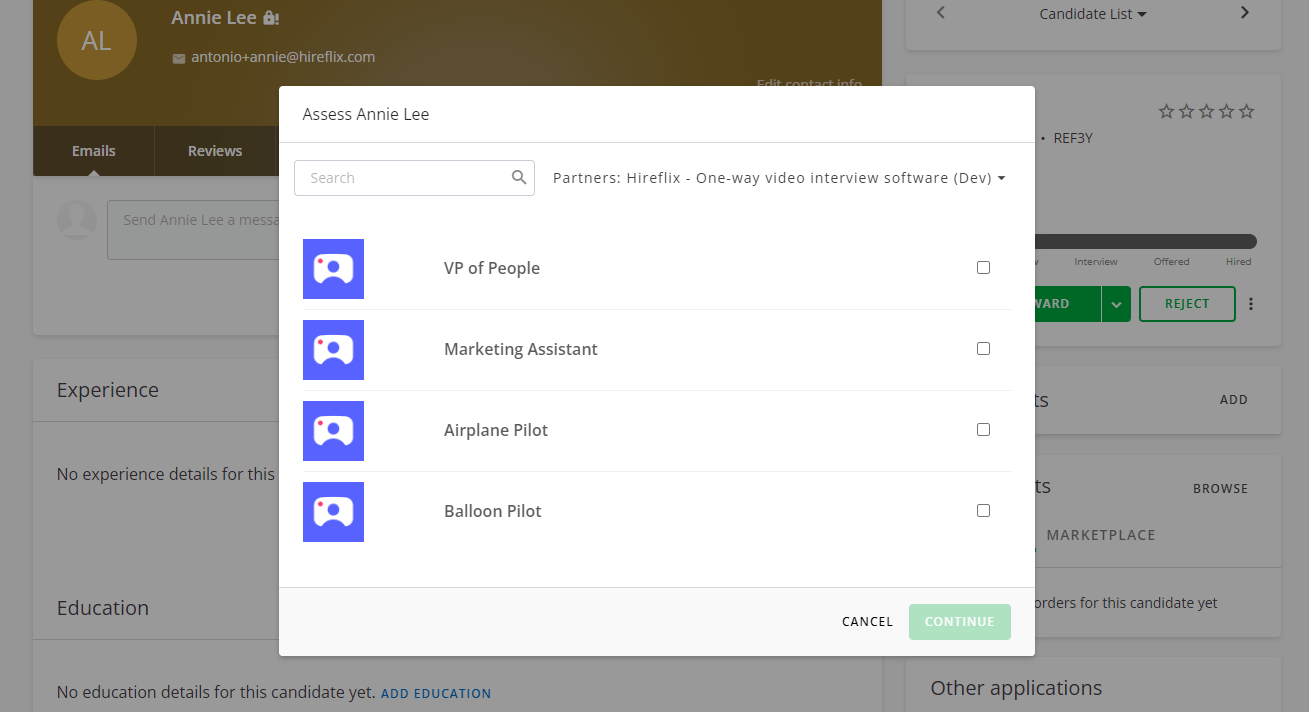The height and width of the screenshot is (712, 1309).
Task: Tick the Marketing Assistant checkbox
Action: tap(983, 349)
